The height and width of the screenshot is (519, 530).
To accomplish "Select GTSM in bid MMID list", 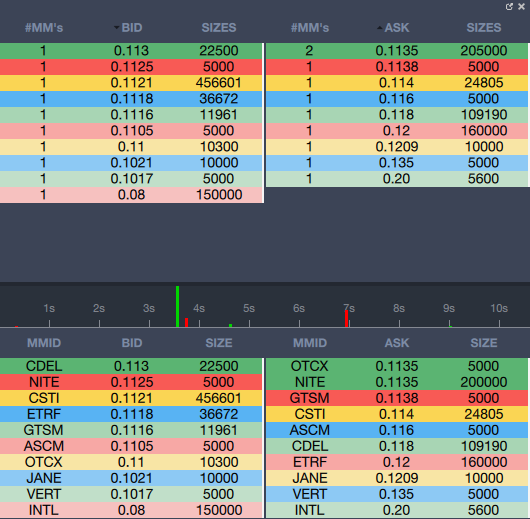I will pos(44,430).
